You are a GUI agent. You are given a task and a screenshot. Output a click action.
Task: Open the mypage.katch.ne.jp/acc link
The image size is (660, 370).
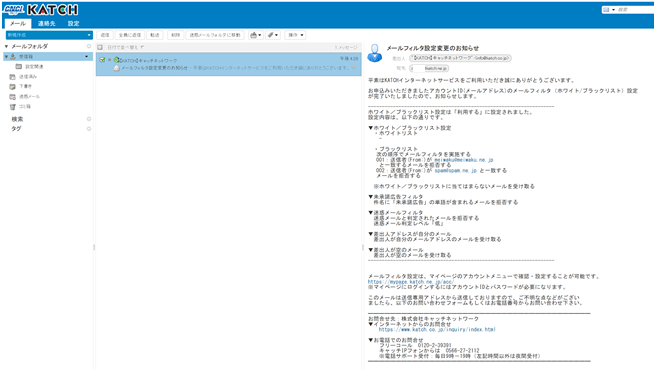411,282
